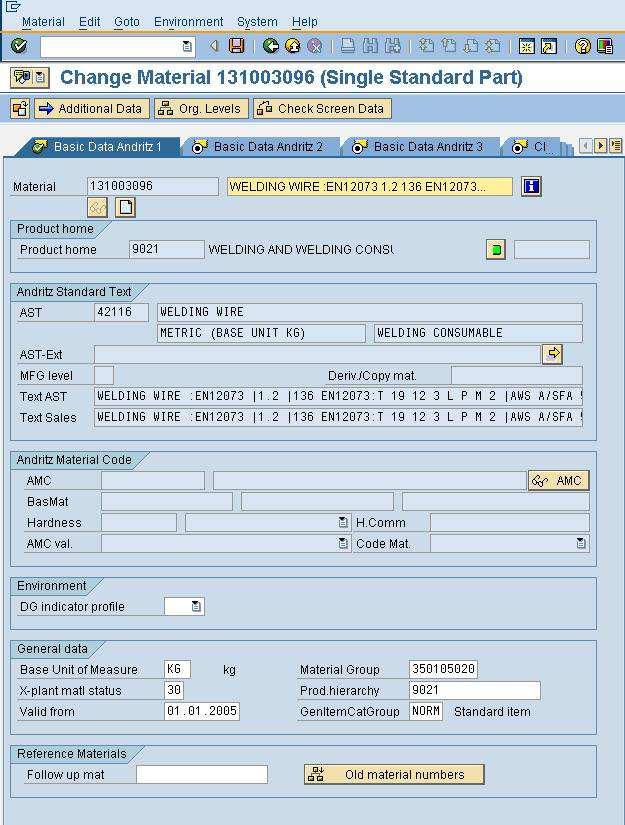Click the Base Unit of Measure field KG
625x825 pixels.
point(177,669)
